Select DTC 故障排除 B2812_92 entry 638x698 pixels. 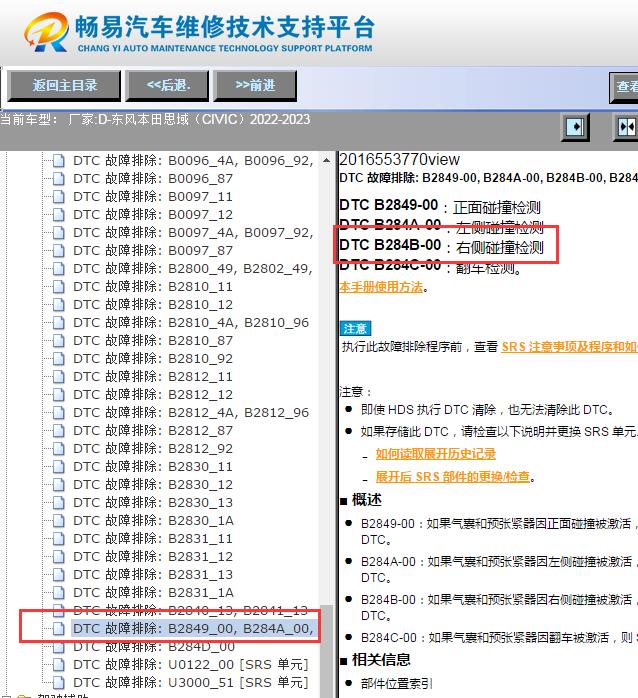pyautogui.click(x=153, y=448)
